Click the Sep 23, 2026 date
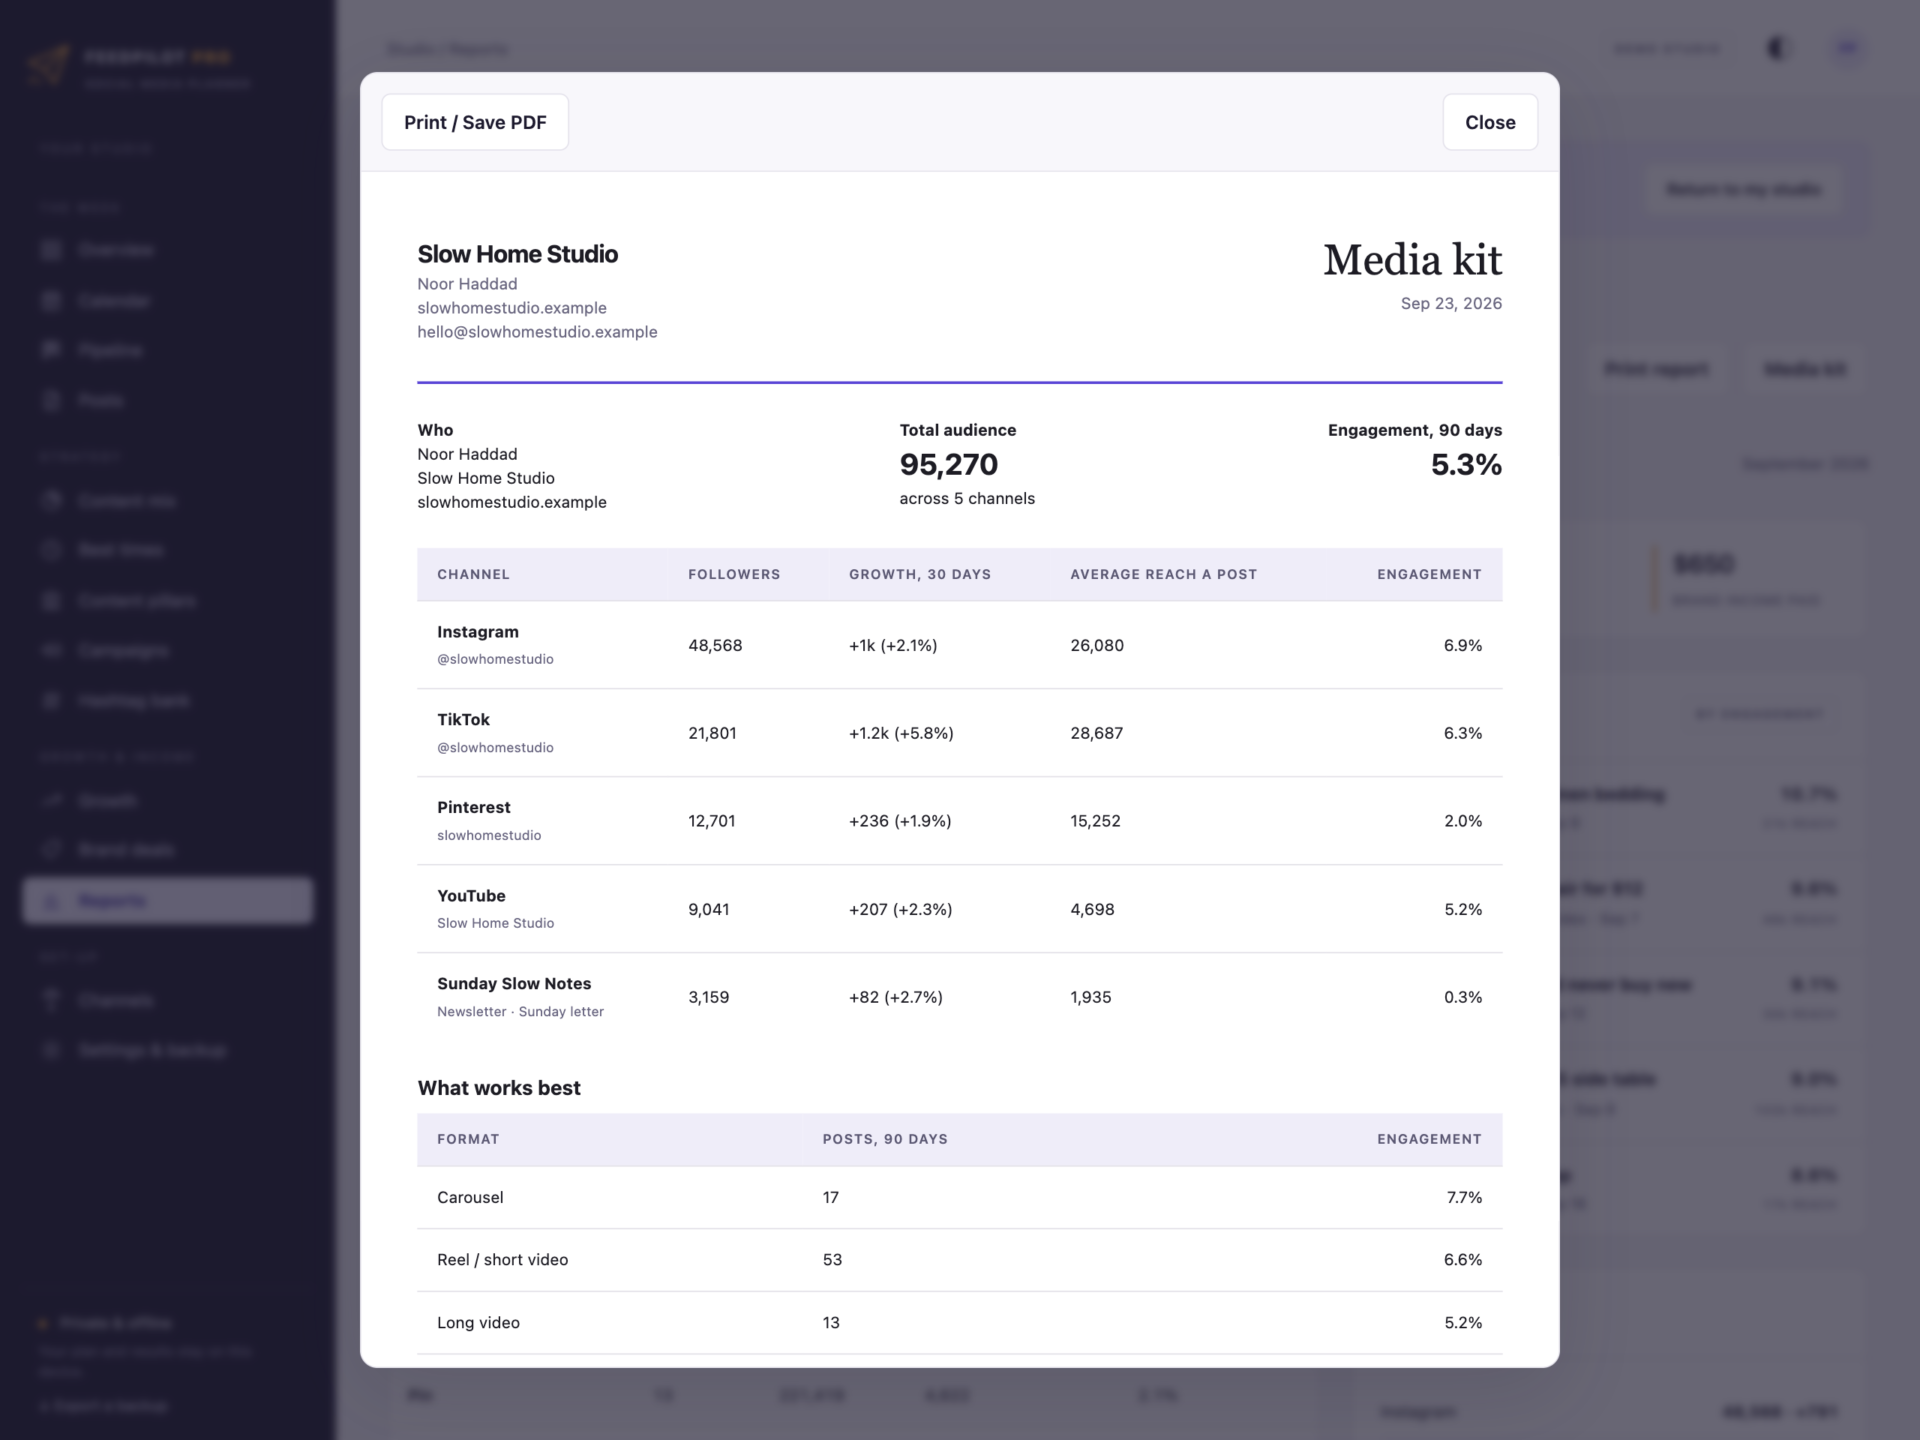1920x1440 pixels. click(1451, 303)
